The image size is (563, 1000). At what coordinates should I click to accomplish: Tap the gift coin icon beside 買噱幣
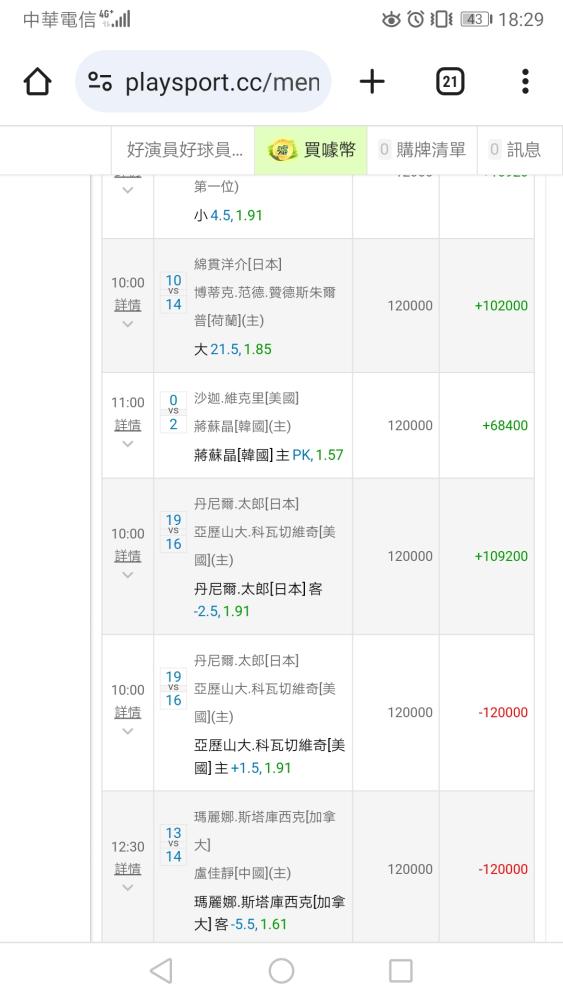(281, 151)
